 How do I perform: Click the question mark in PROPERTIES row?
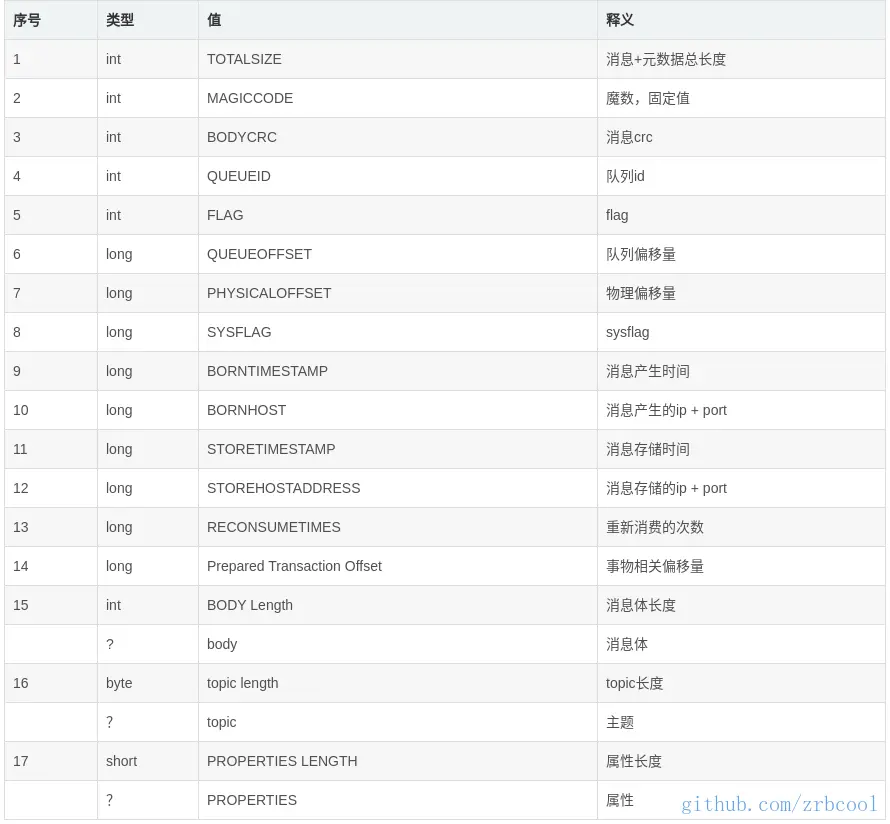tap(110, 800)
